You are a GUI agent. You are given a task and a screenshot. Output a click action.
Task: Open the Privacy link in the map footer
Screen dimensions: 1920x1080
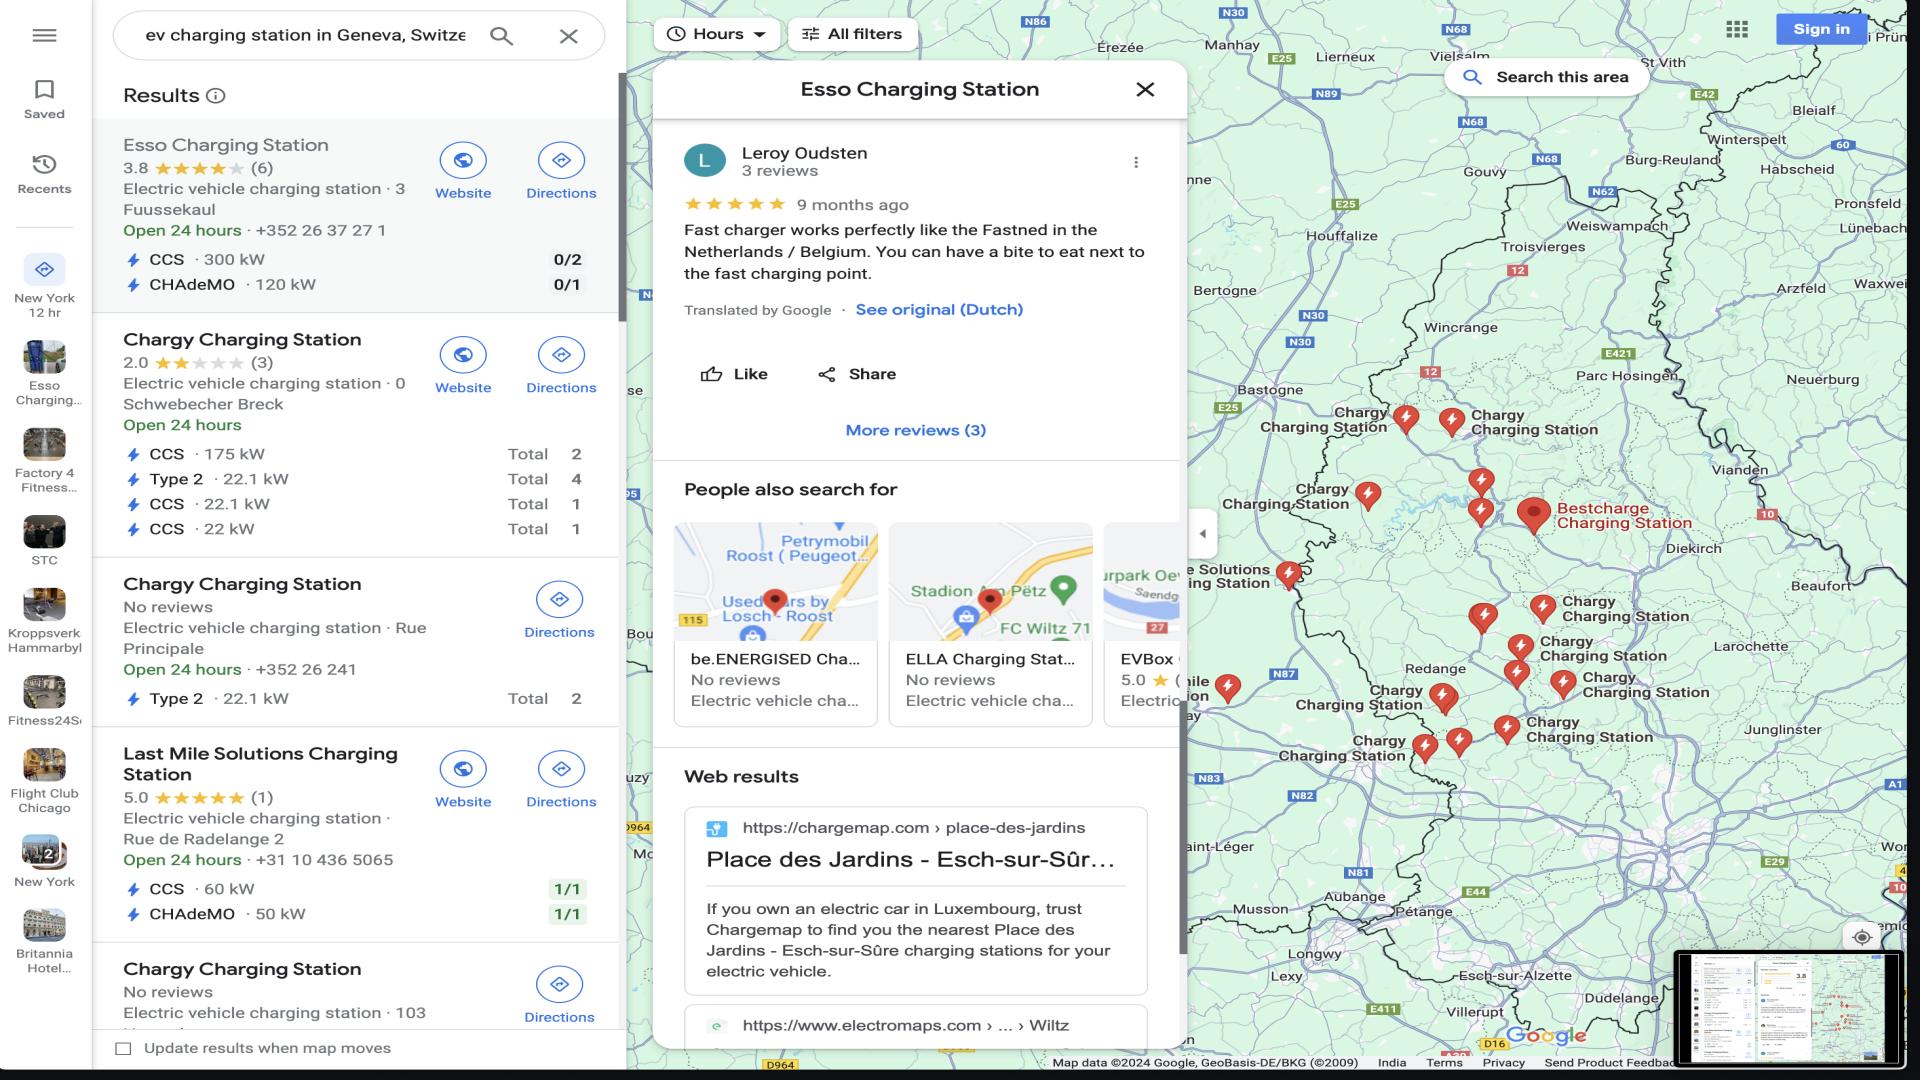click(1503, 1062)
